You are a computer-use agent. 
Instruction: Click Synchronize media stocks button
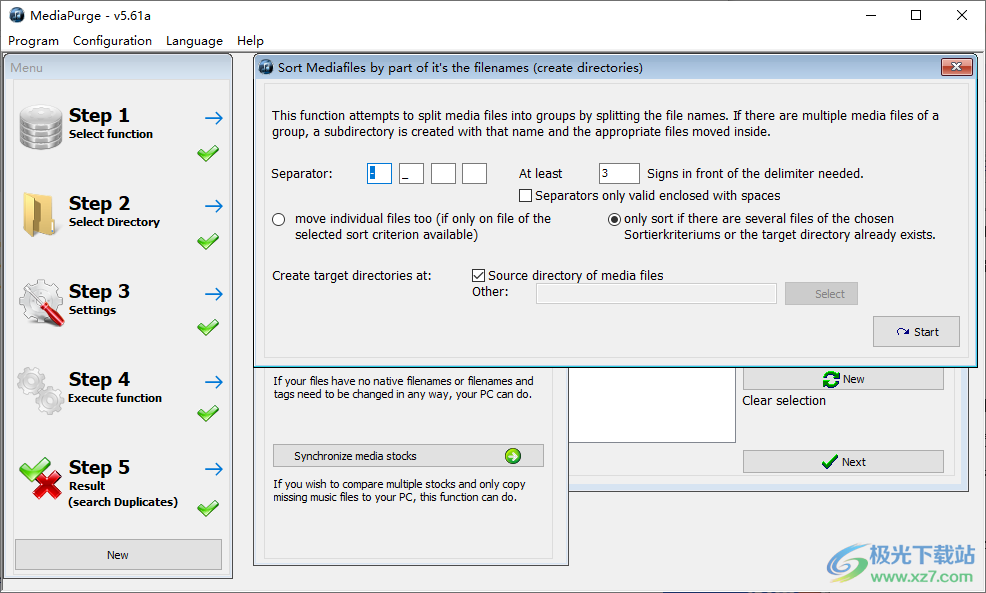408,456
